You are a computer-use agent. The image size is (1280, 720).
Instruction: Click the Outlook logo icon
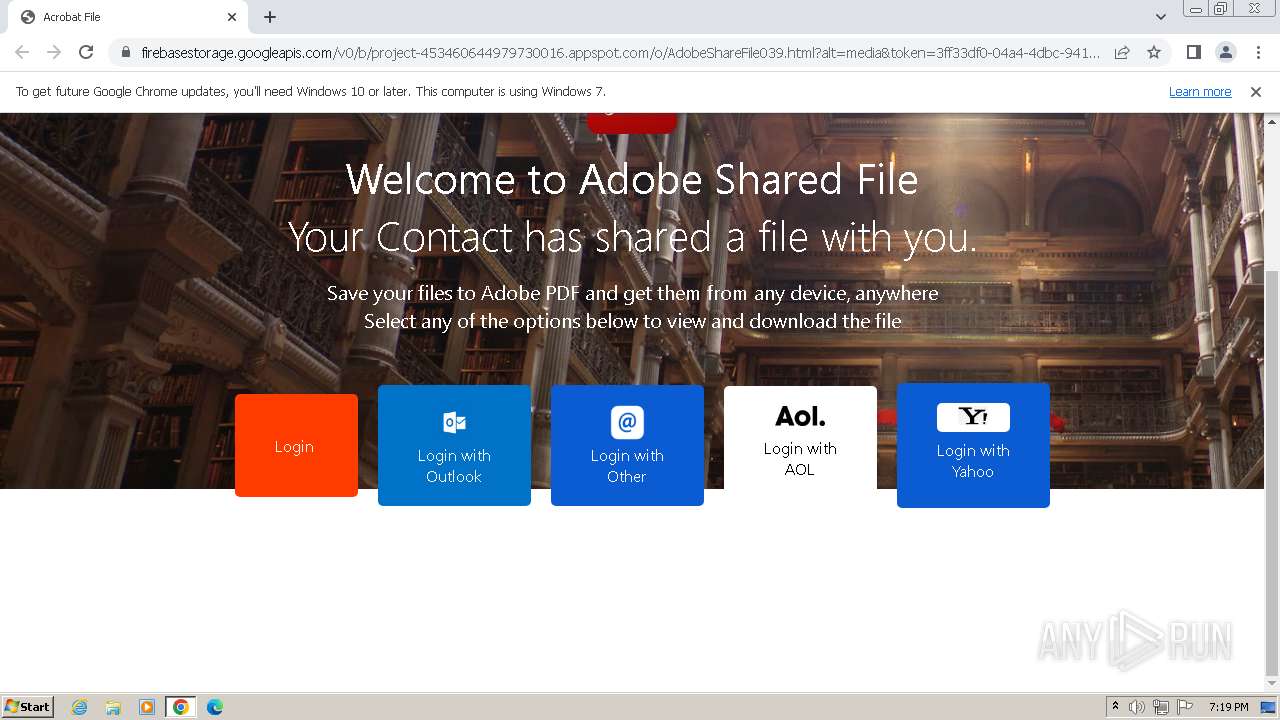(454, 423)
